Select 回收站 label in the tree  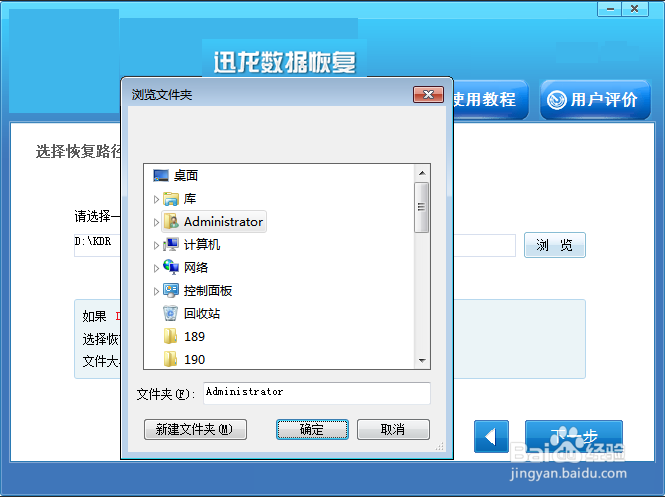pos(202,313)
